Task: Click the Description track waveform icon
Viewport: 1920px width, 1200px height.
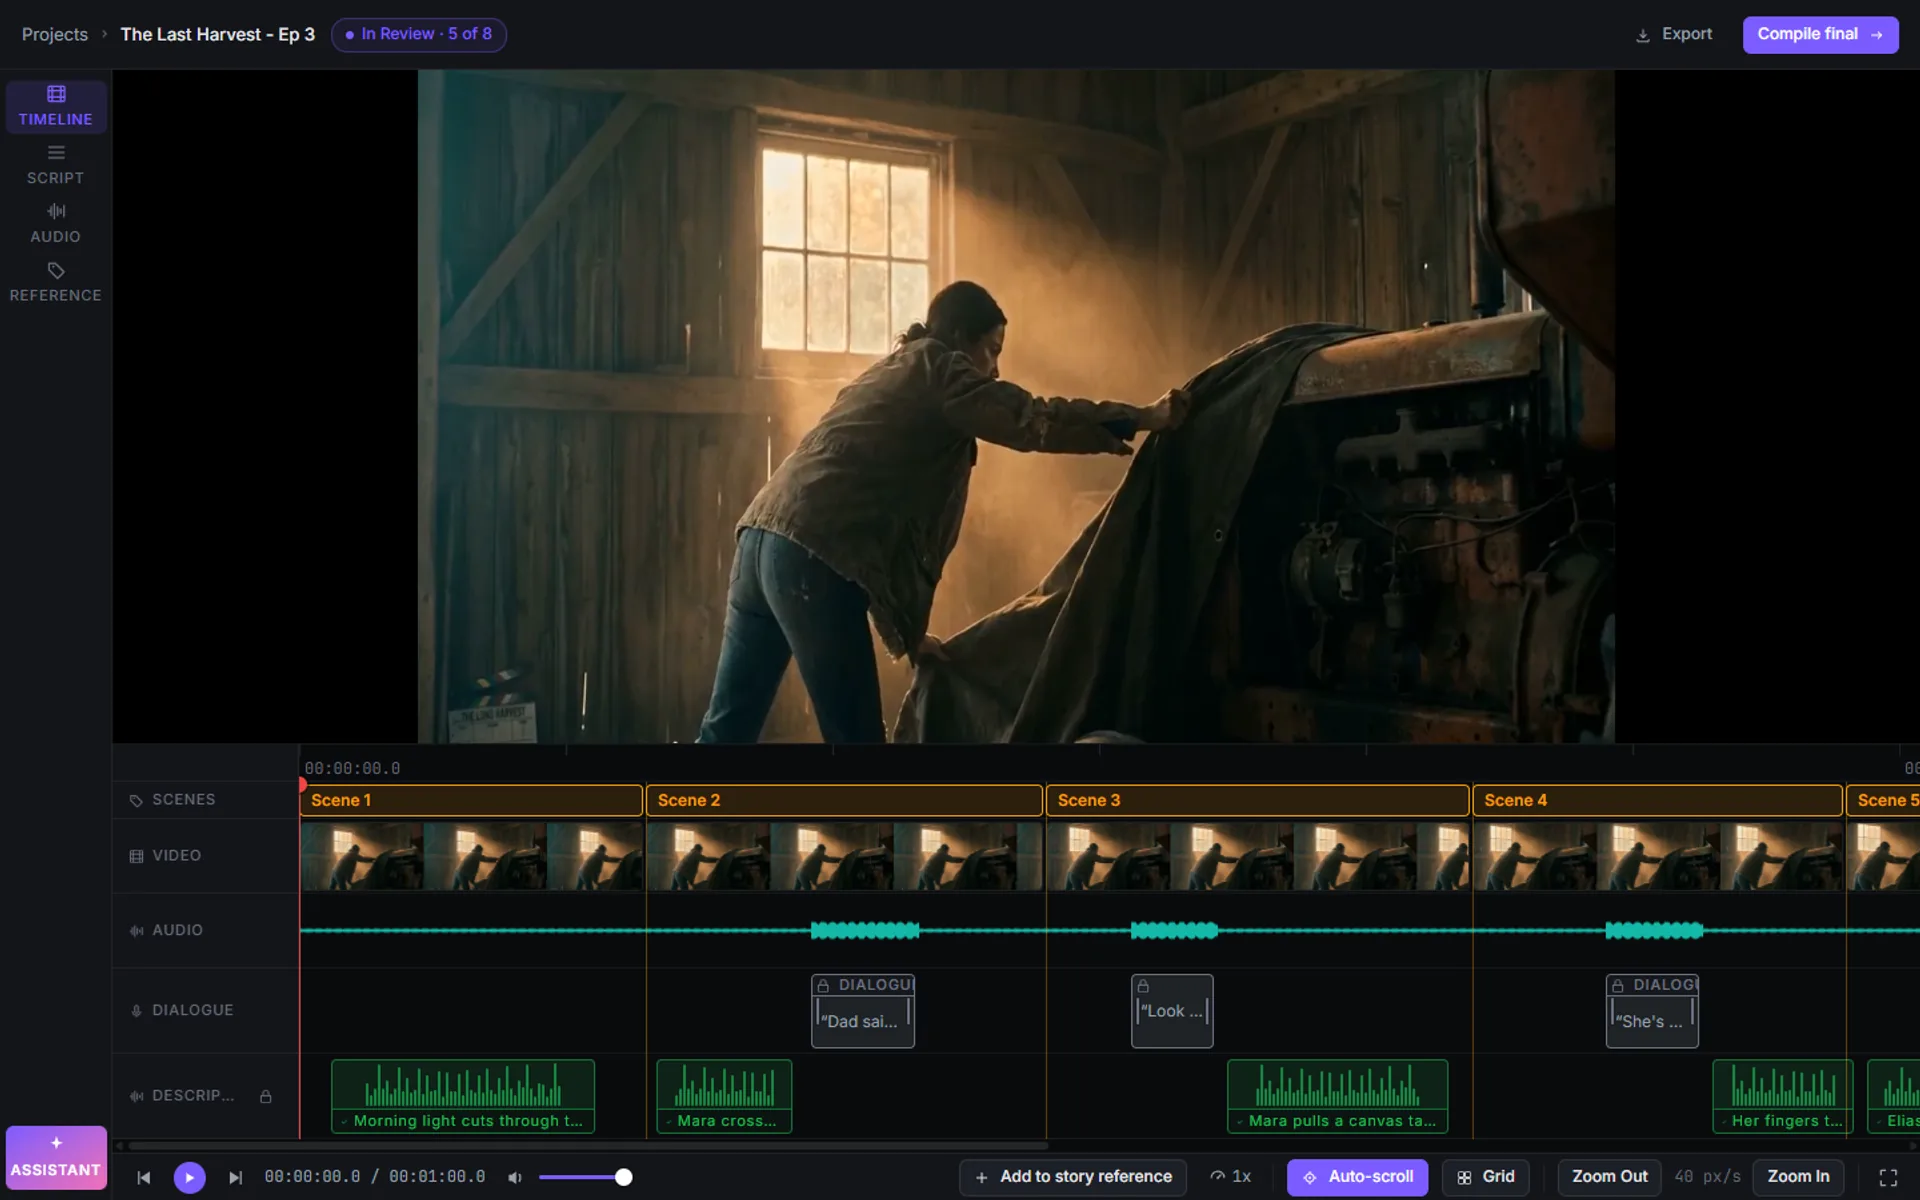Action: (136, 1096)
